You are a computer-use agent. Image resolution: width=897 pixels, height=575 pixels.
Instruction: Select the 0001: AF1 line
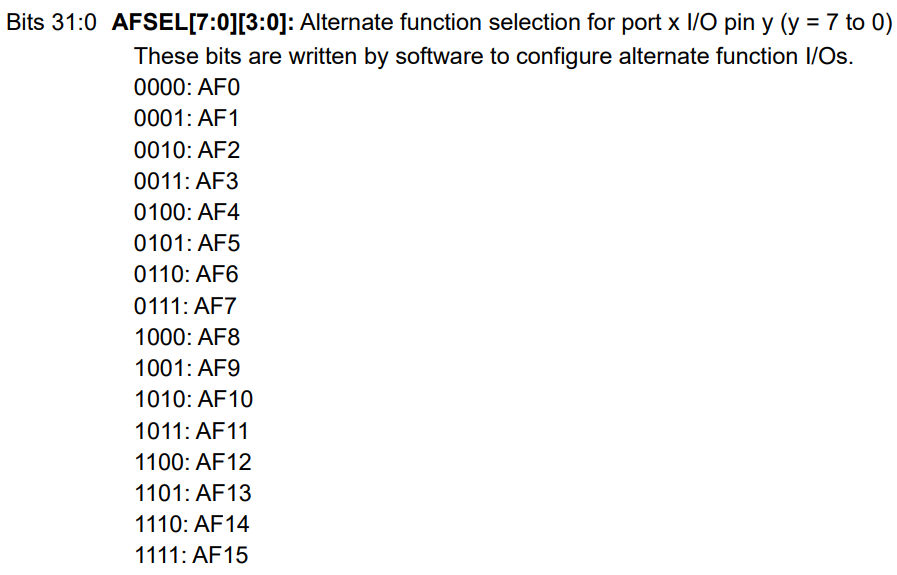(x=186, y=118)
